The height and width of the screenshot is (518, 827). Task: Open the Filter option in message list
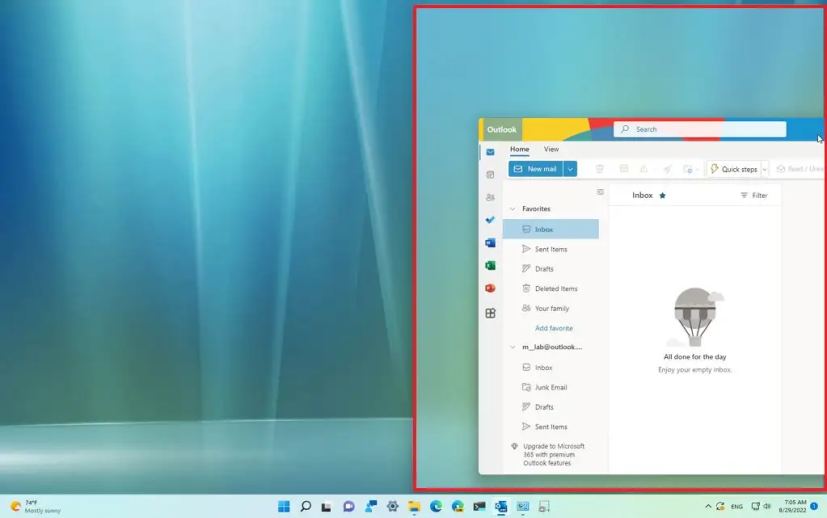754,195
